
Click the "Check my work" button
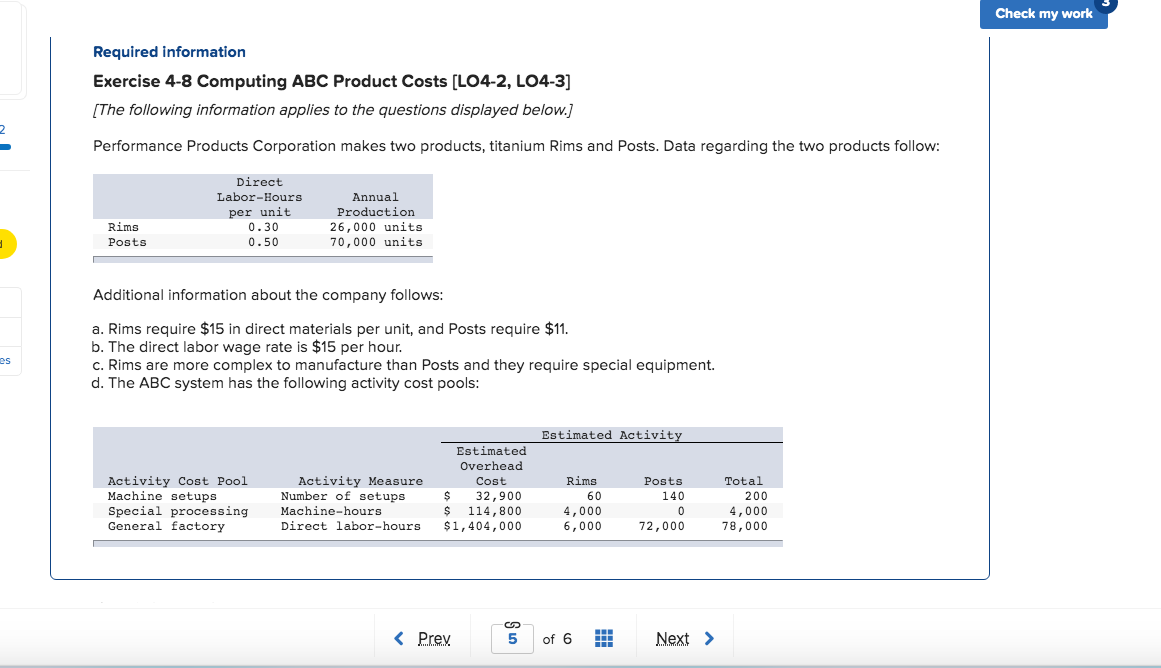[x=1043, y=14]
